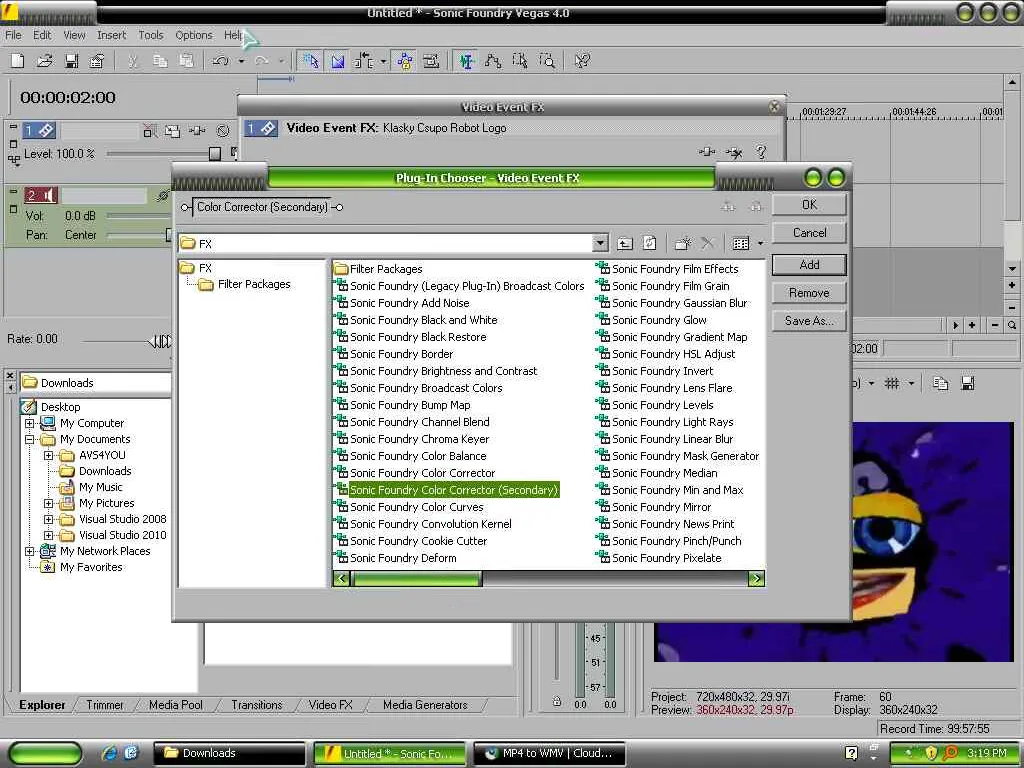Click the Open project folder icon
Screen dimensions: 1024x768
pos(44,61)
